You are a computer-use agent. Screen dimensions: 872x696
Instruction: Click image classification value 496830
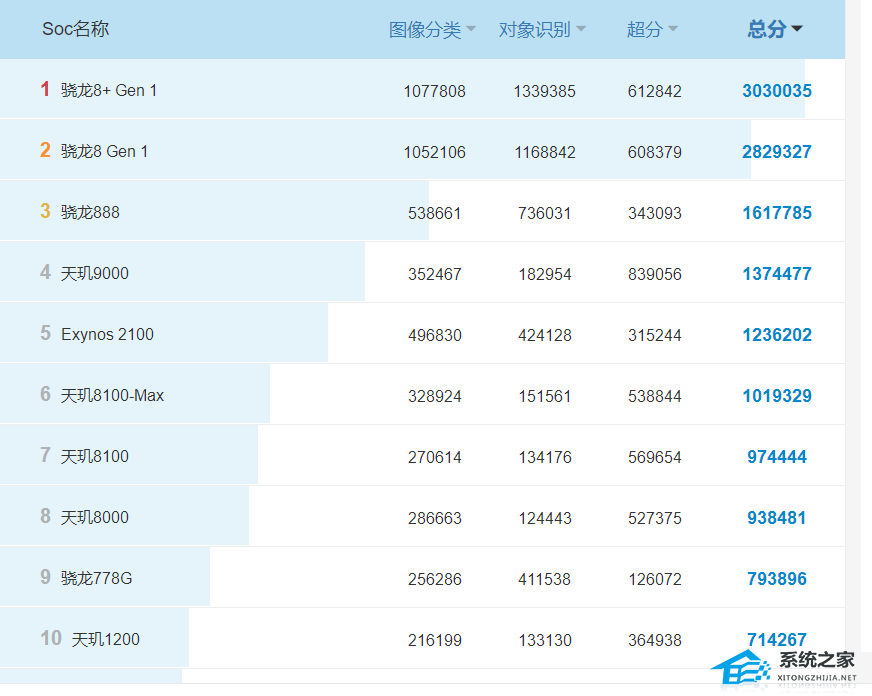click(x=434, y=335)
